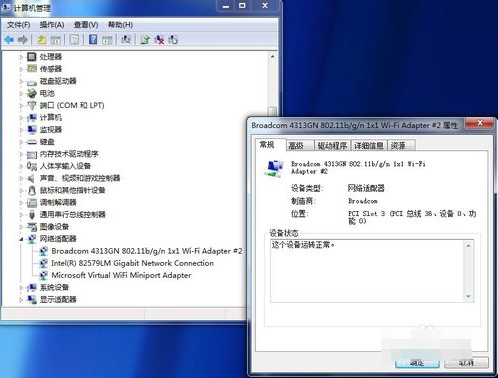This screenshot has width=498, height=378.
Task: Click the Back arrow toolbar icon
Action: (x=9, y=40)
